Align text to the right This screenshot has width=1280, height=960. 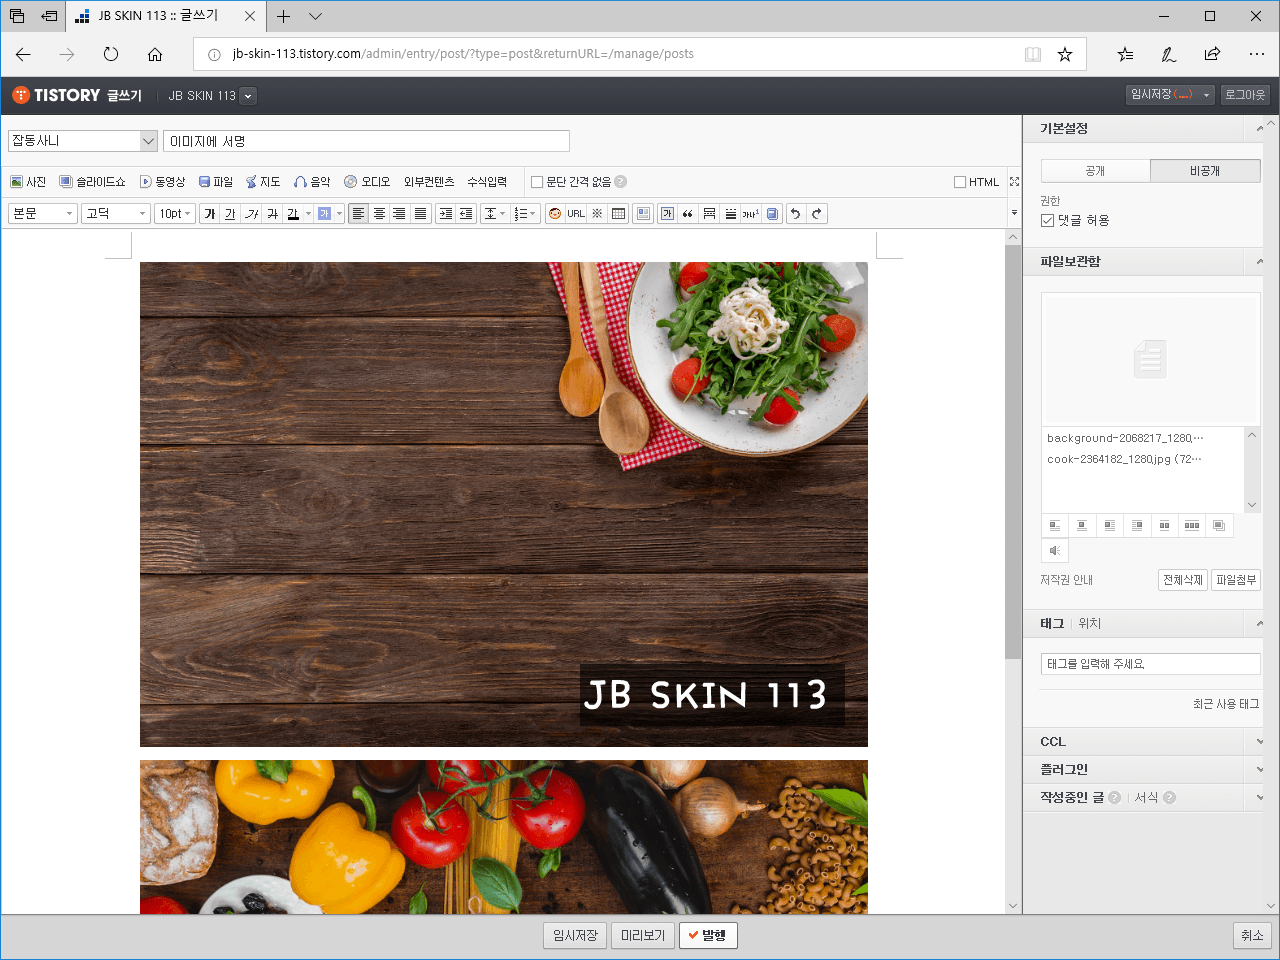point(400,214)
